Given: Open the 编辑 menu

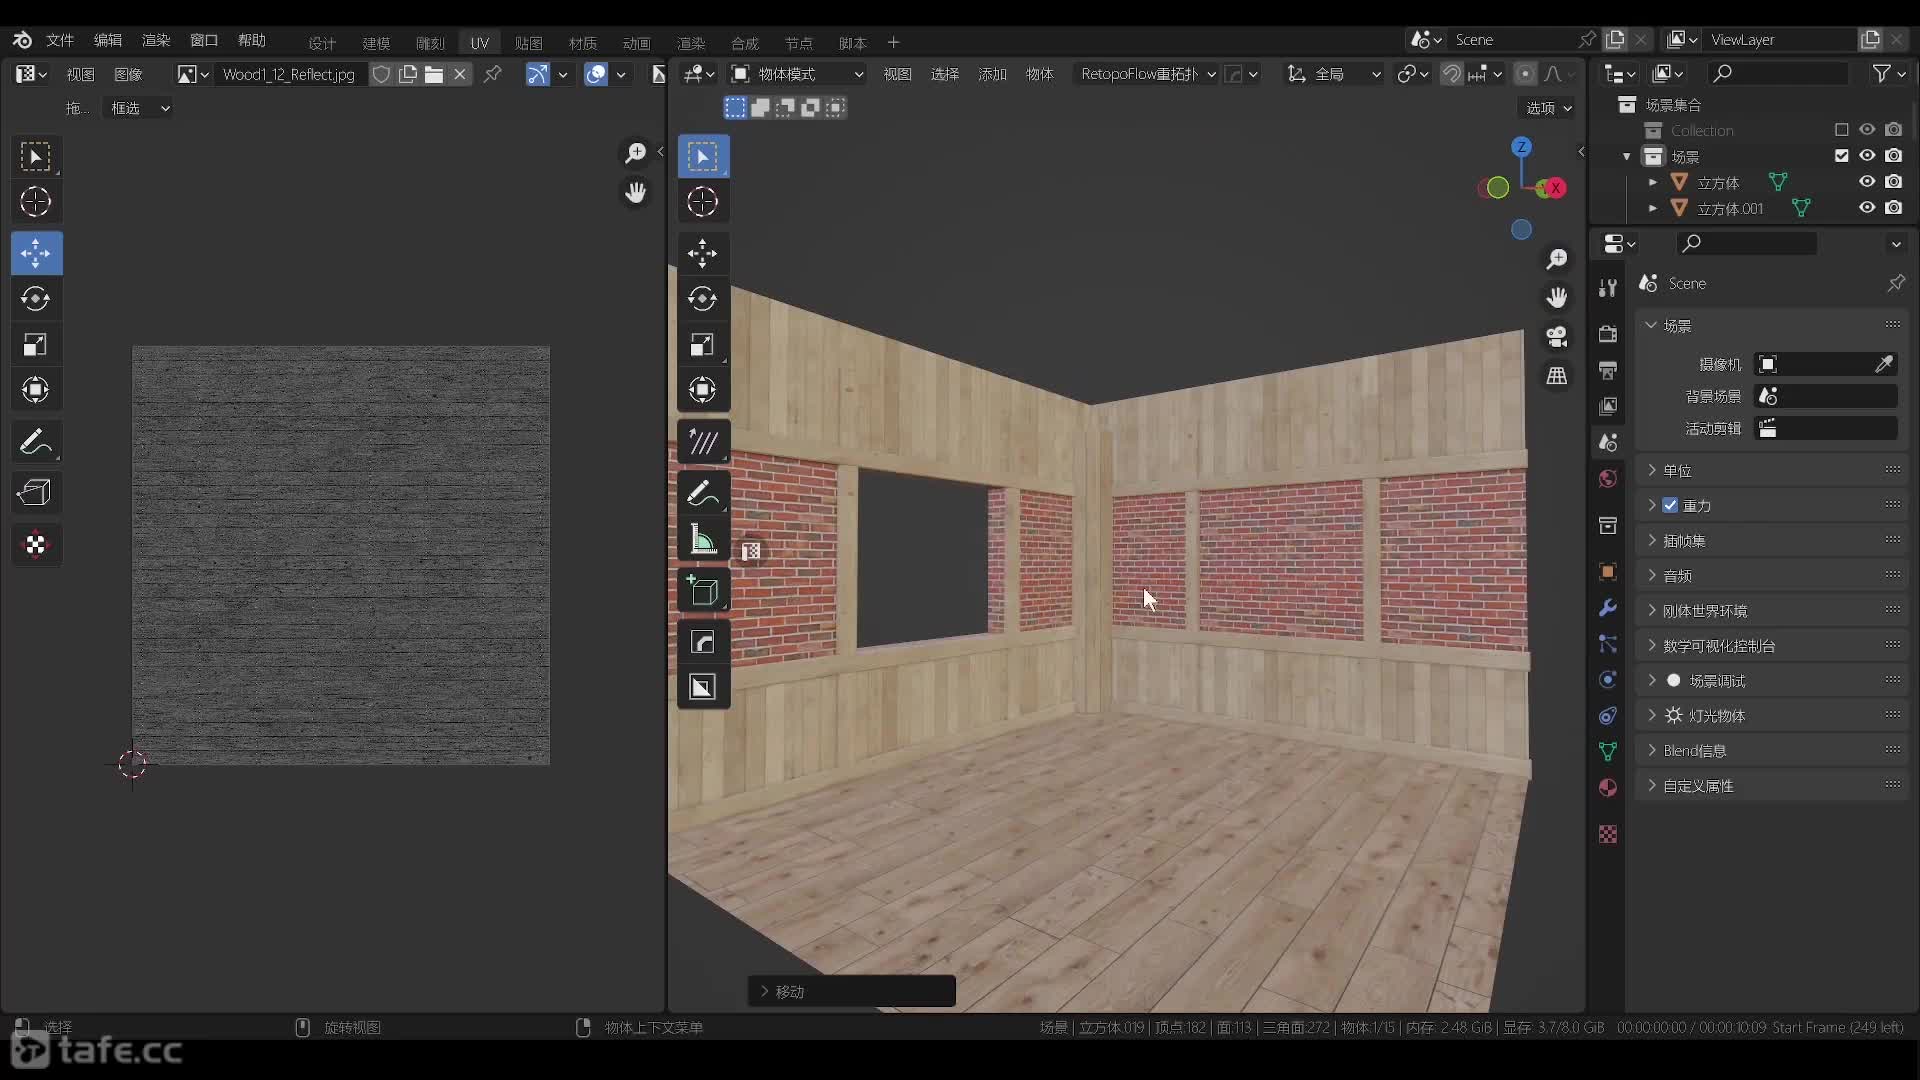Looking at the screenshot, I should point(108,40).
